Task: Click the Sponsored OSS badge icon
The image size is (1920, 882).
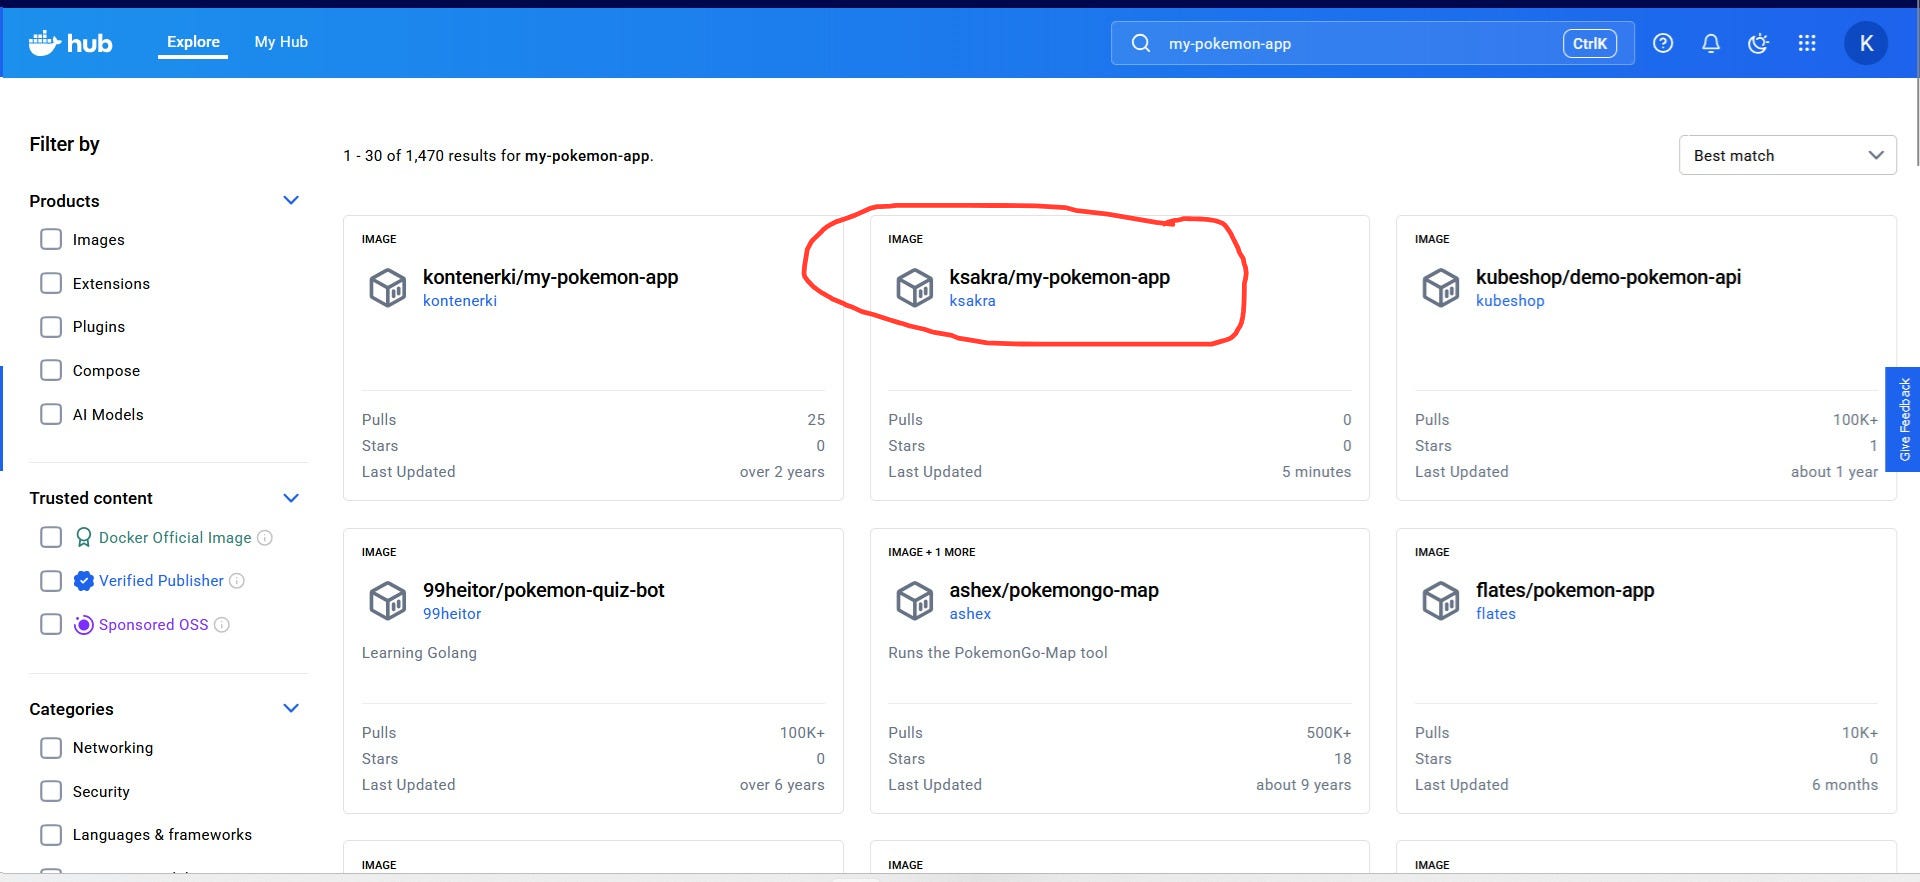Action: [84, 625]
